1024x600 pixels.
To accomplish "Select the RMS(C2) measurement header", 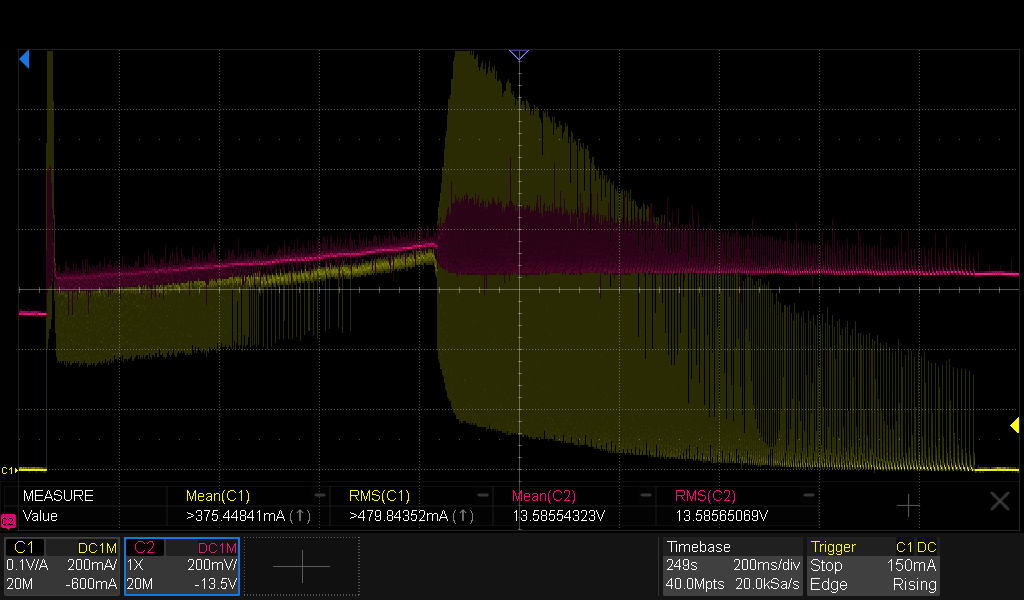I will coord(705,496).
